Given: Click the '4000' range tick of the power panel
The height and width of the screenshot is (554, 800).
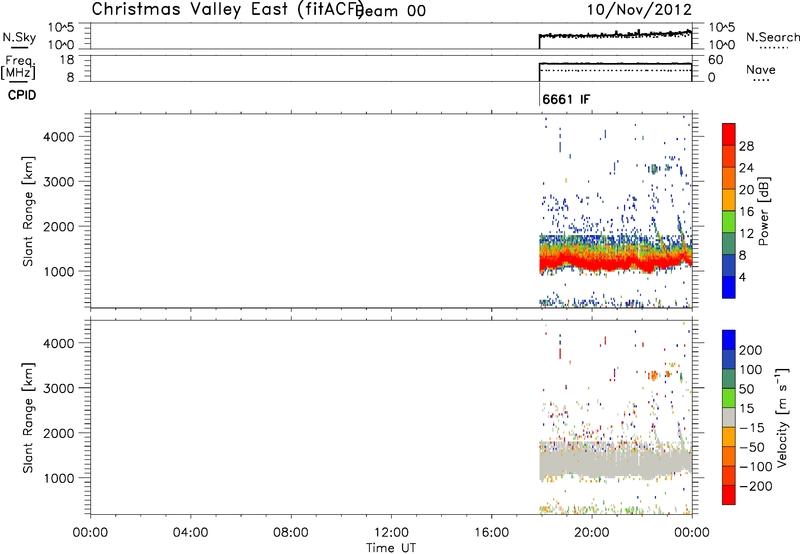Looking at the screenshot, I should pos(59,137).
